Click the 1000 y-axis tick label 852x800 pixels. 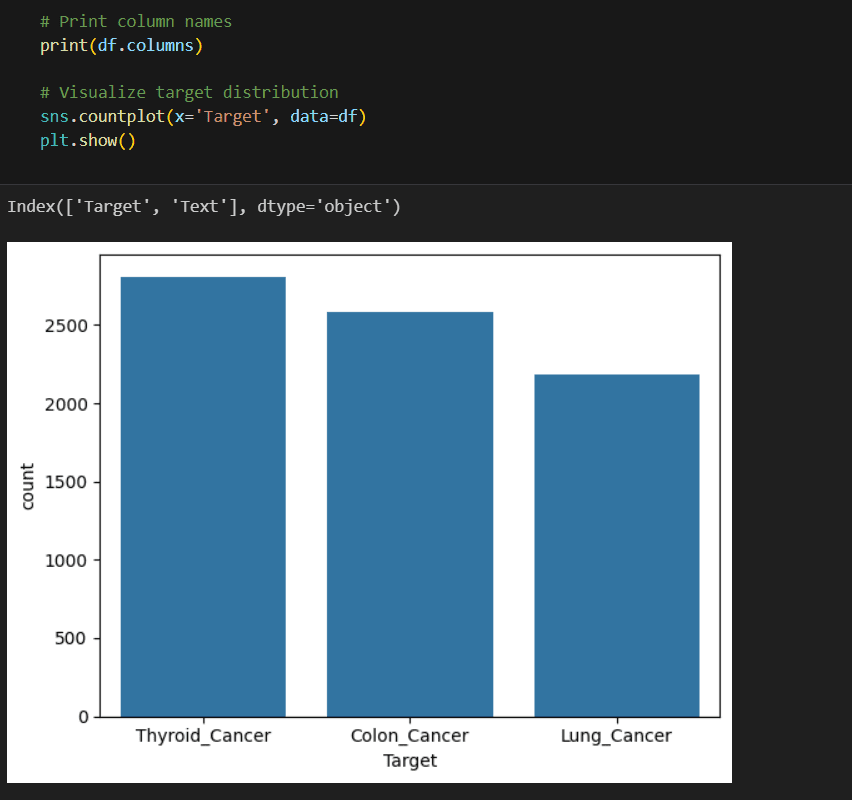(x=66, y=560)
